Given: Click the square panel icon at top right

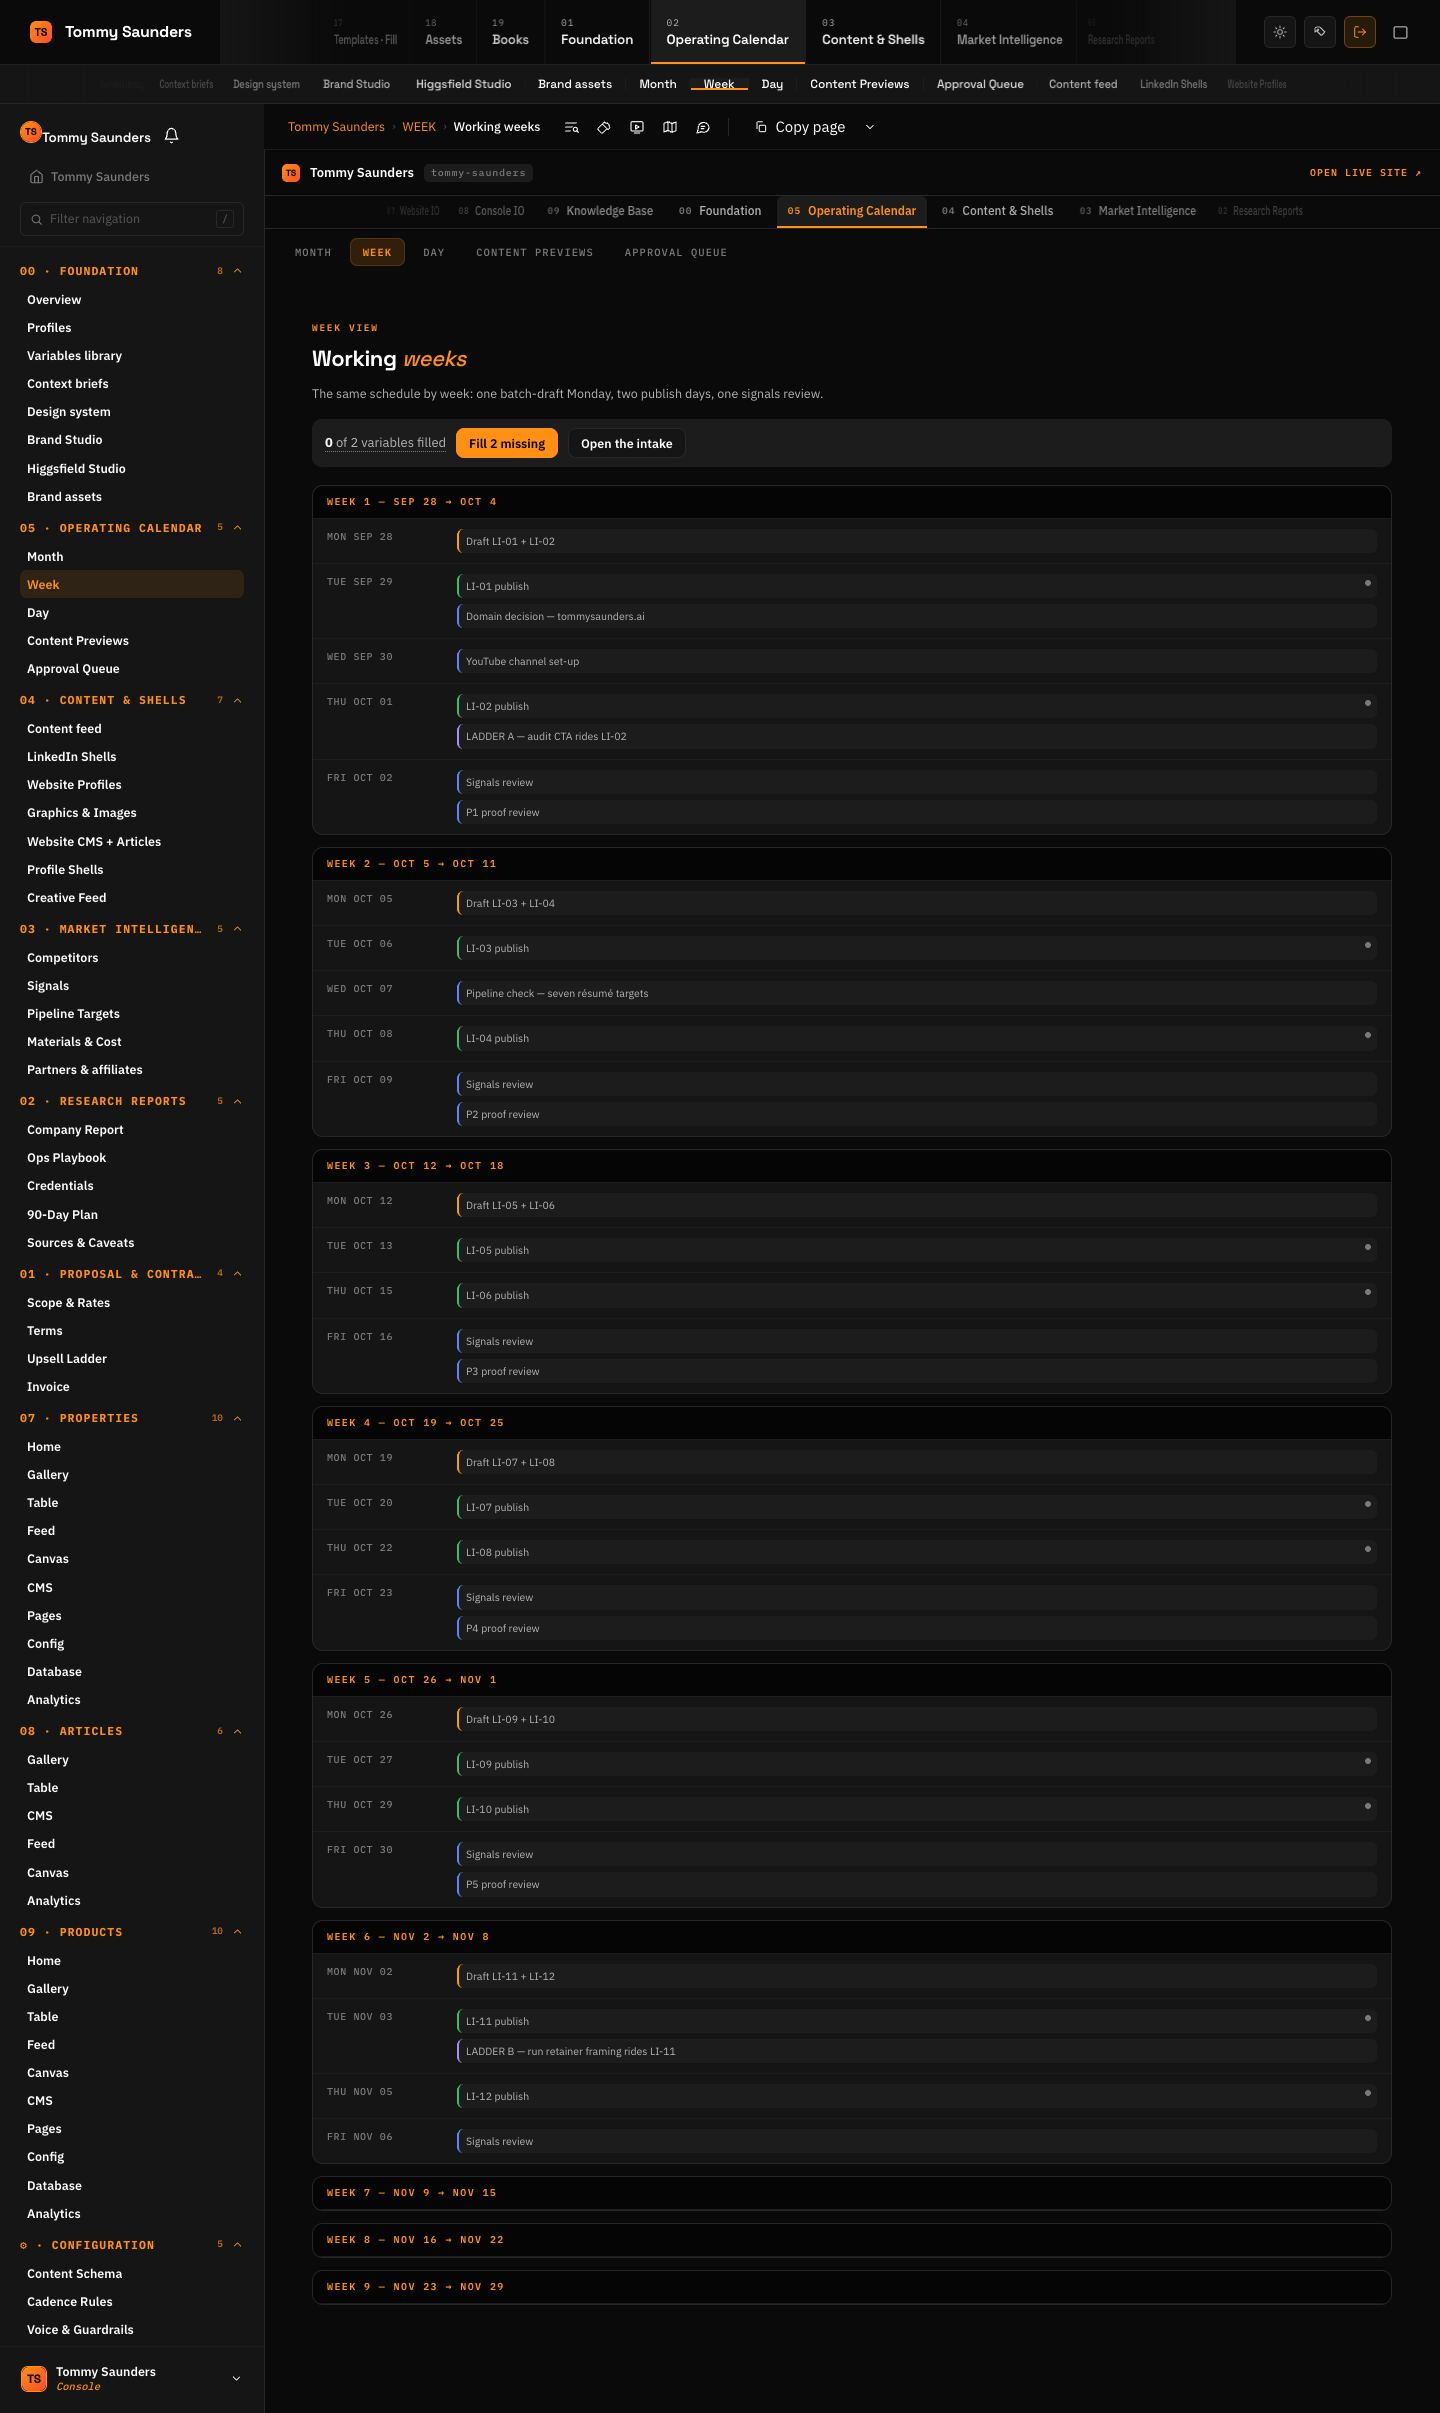Looking at the screenshot, I should pyautogui.click(x=1401, y=32).
